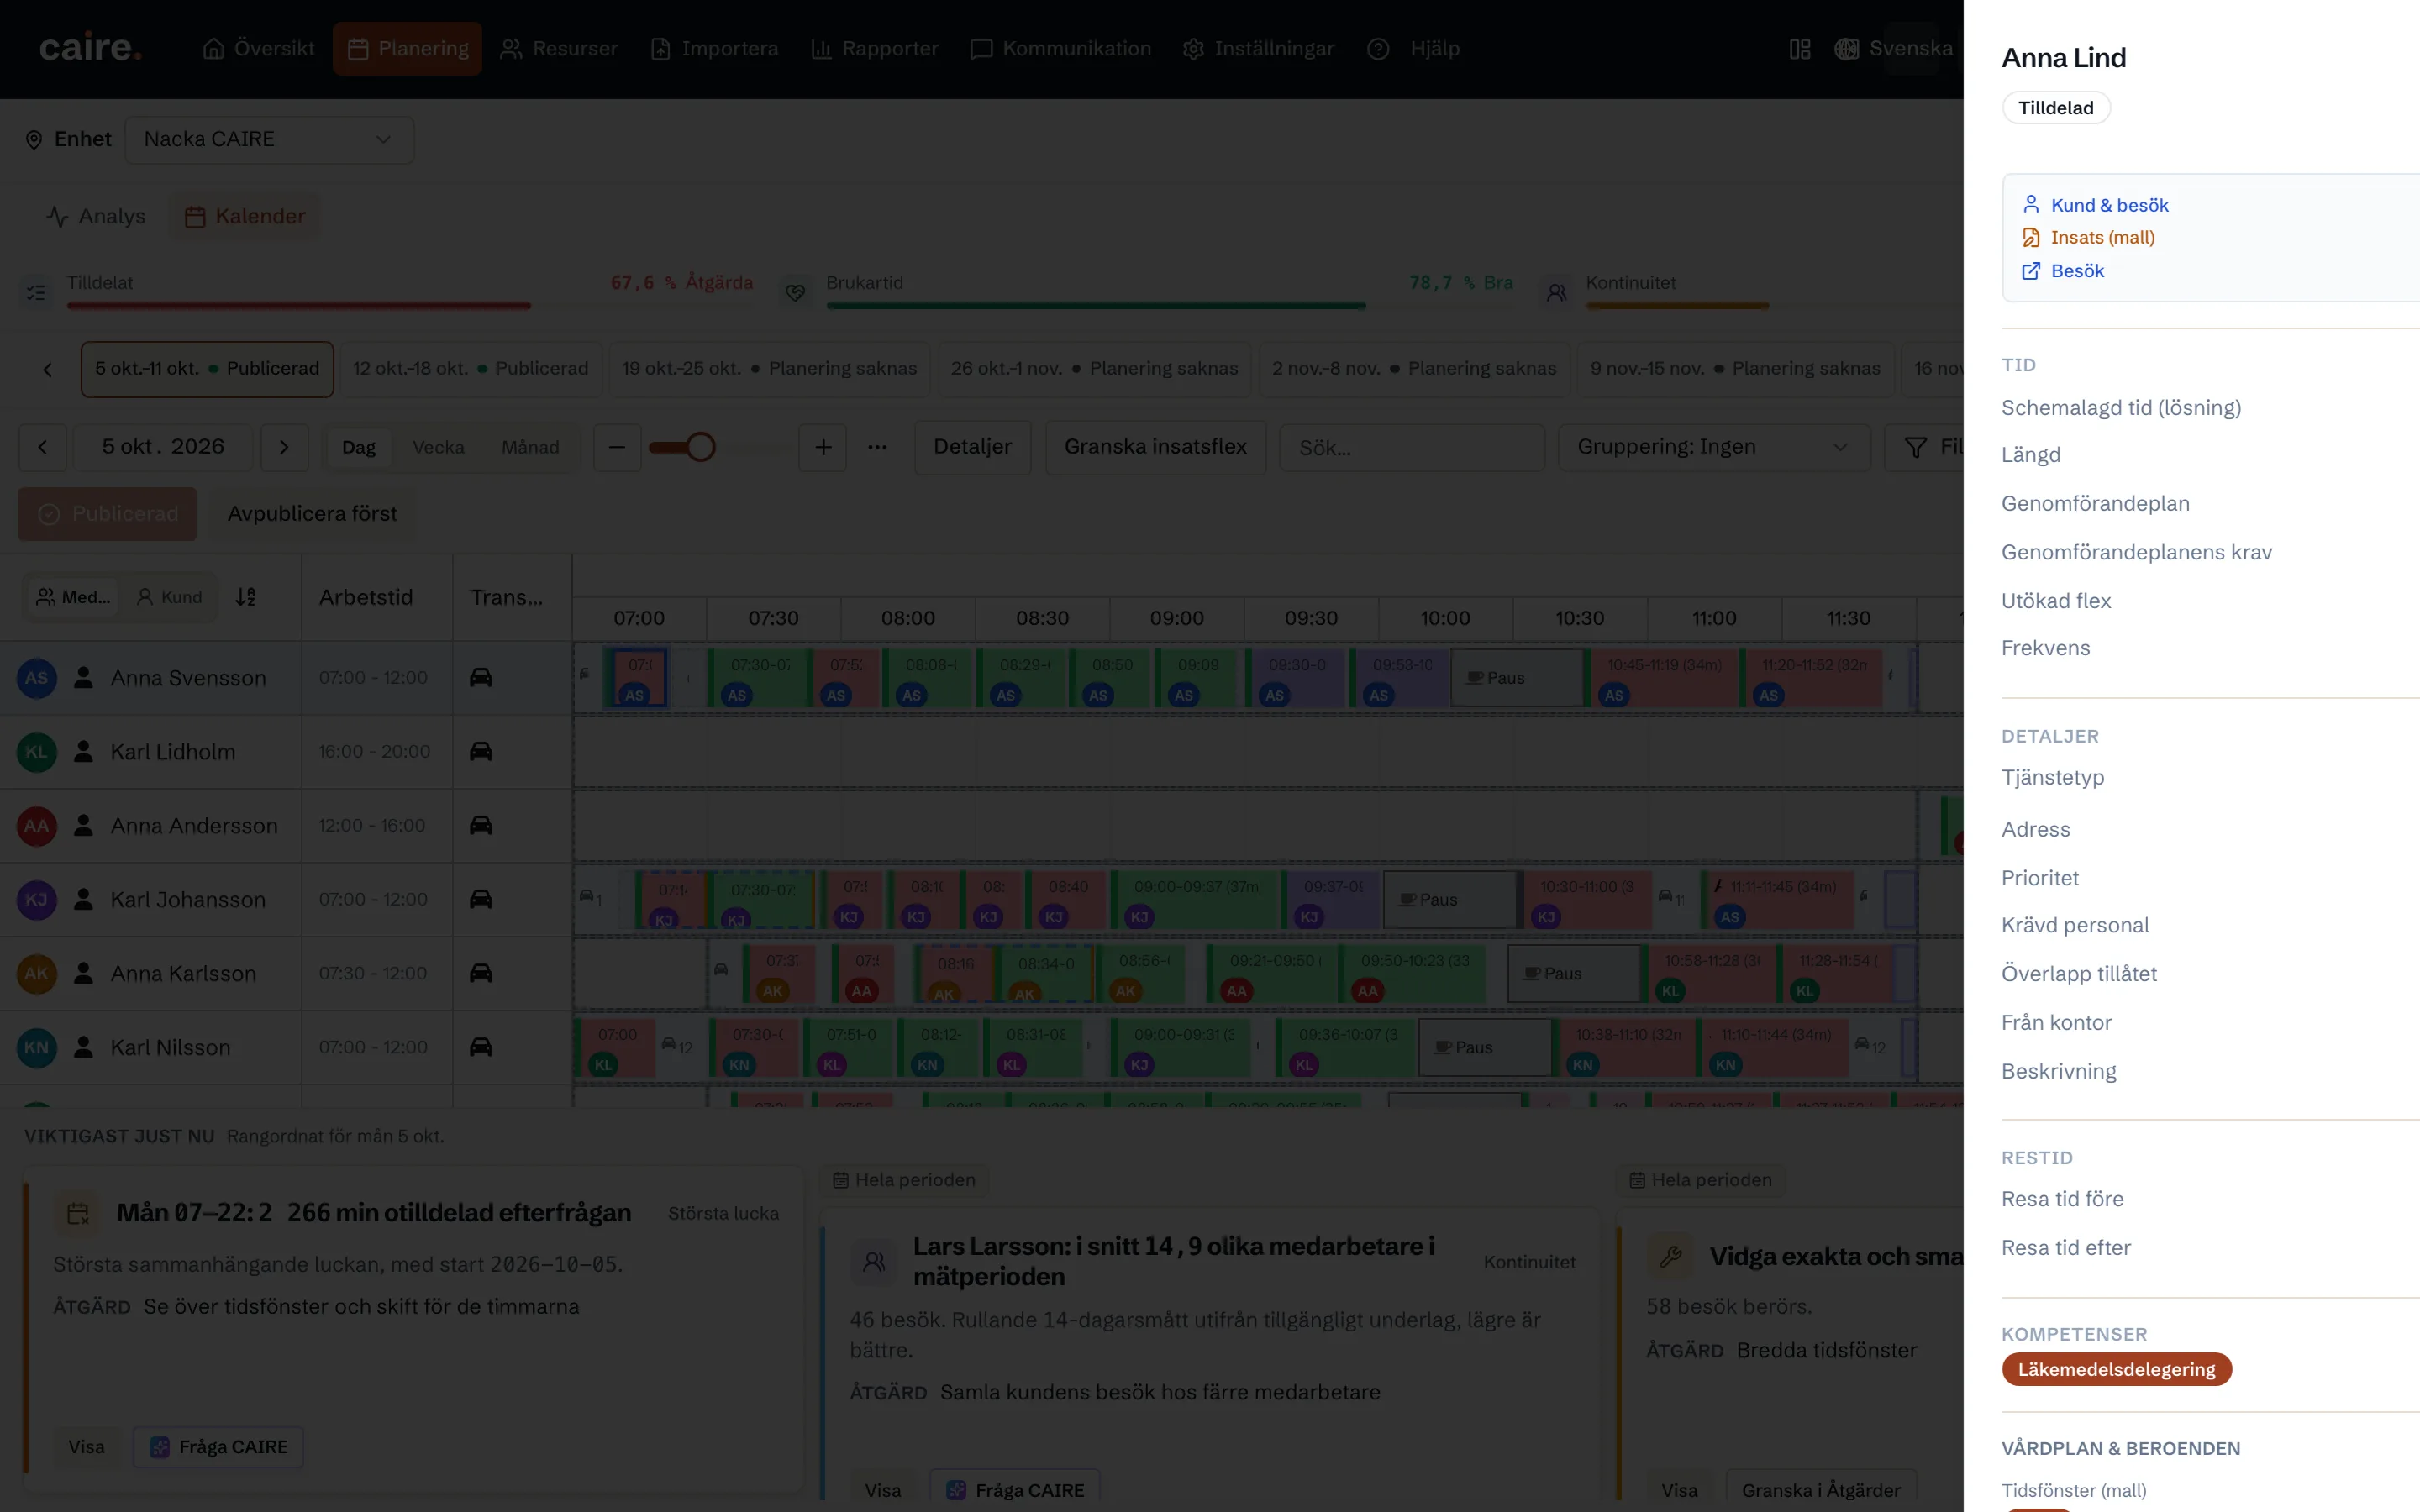
Task: Select the Läkemedelsdelegering competence tag
Action: (x=2116, y=1369)
